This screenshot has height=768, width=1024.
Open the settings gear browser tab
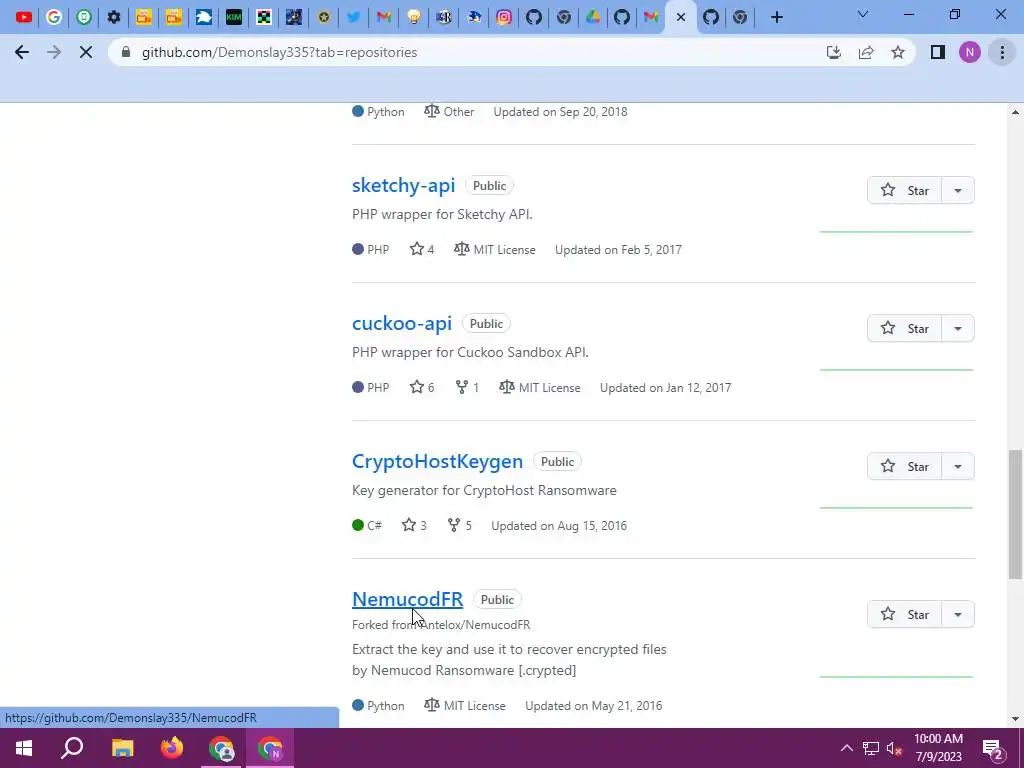(114, 17)
